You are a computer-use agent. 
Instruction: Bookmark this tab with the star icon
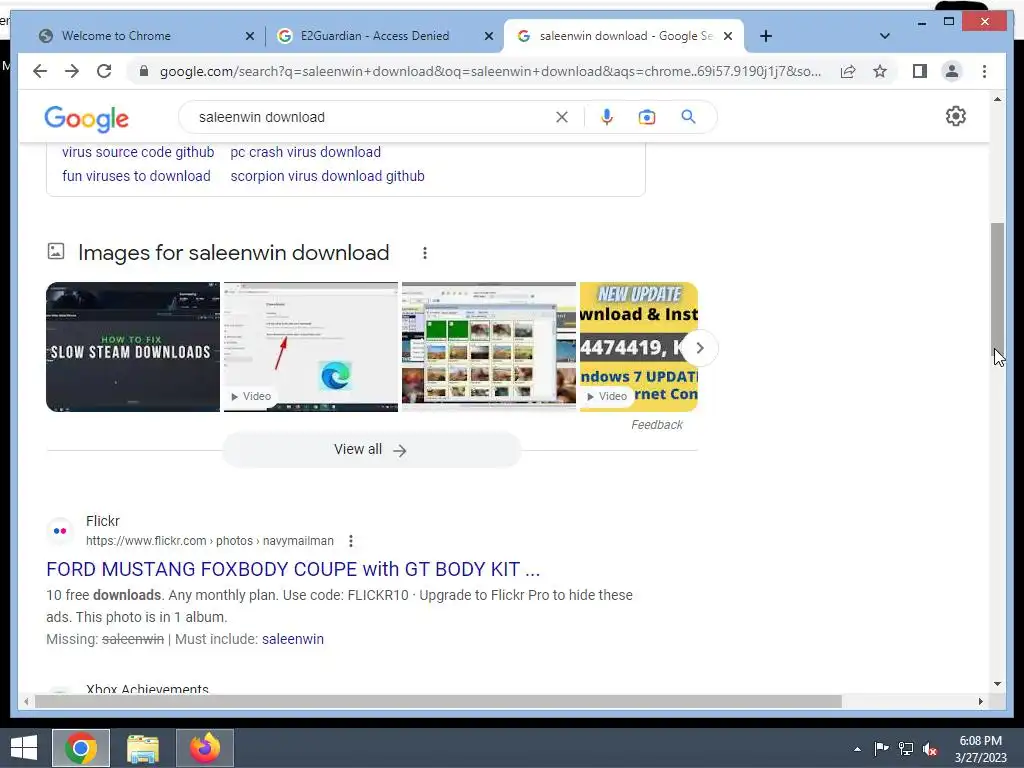pos(880,71)
